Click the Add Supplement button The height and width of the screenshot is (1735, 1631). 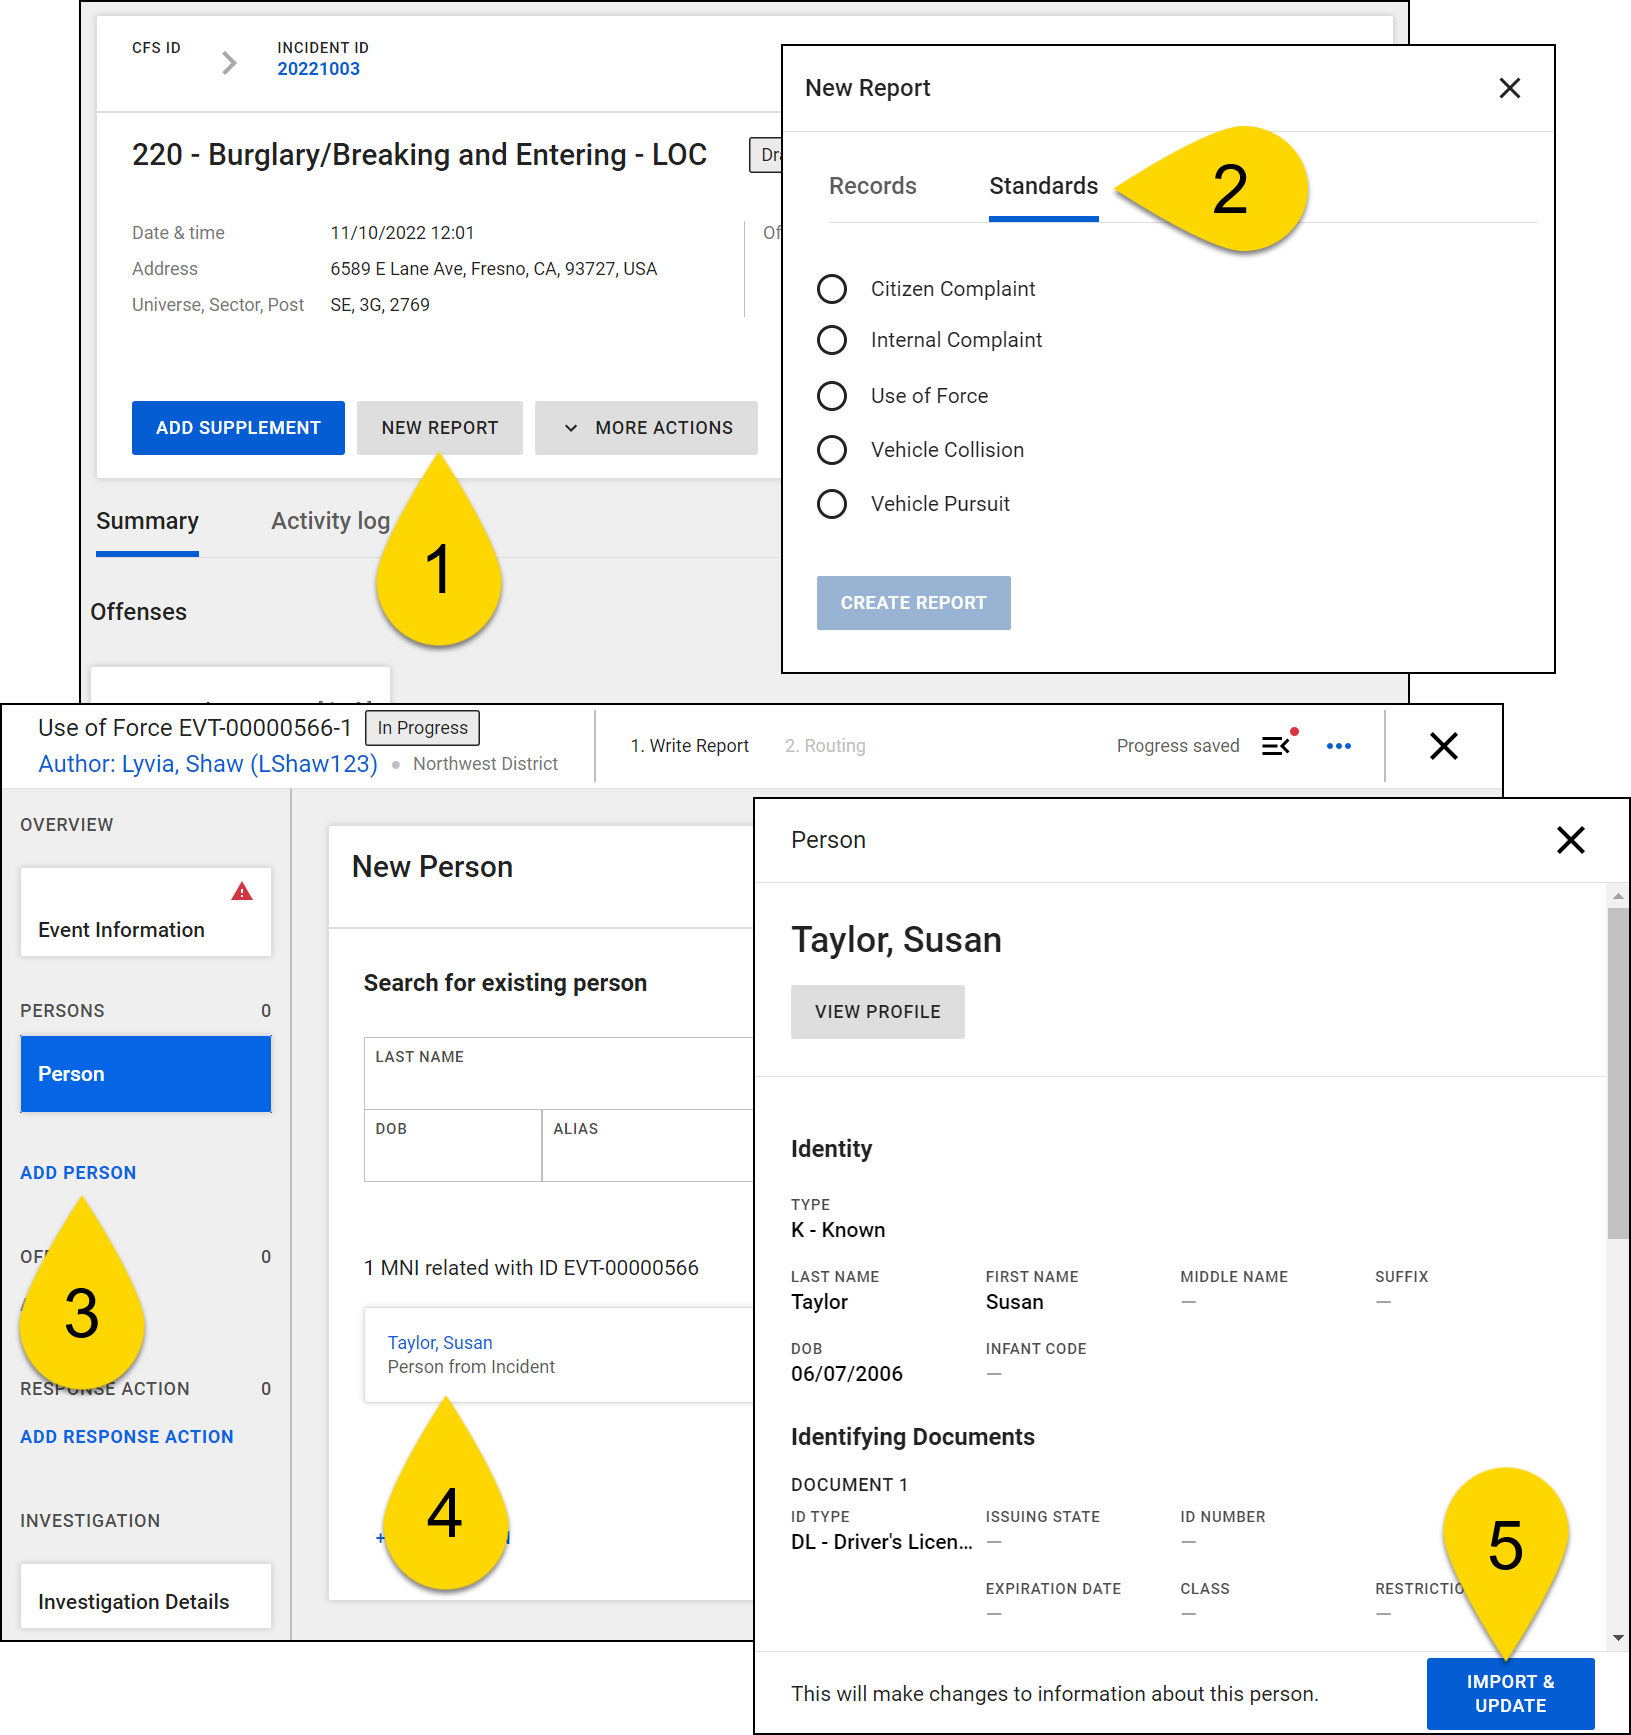point(237,428)
